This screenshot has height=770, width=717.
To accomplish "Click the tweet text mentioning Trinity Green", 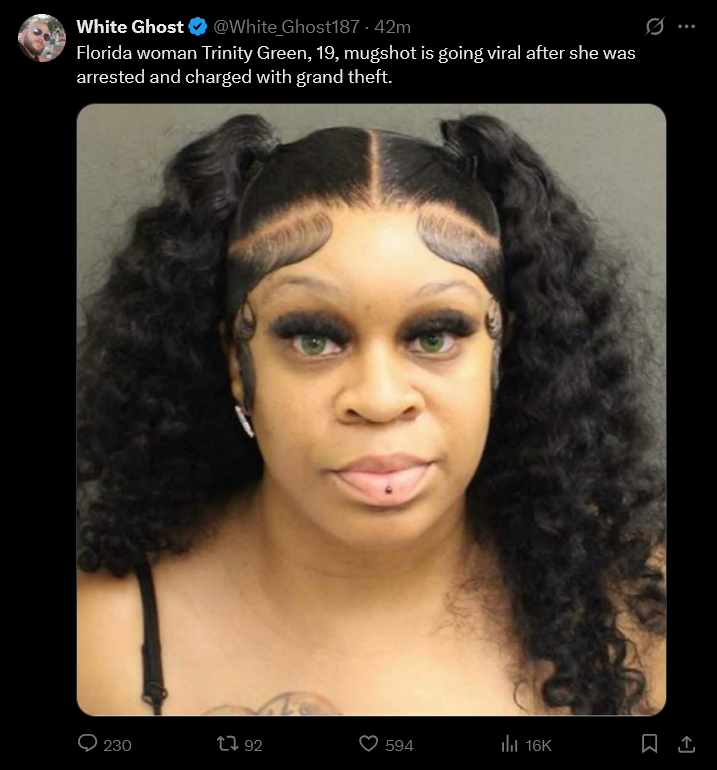I will pyautogui.click(x=356, y=65).
